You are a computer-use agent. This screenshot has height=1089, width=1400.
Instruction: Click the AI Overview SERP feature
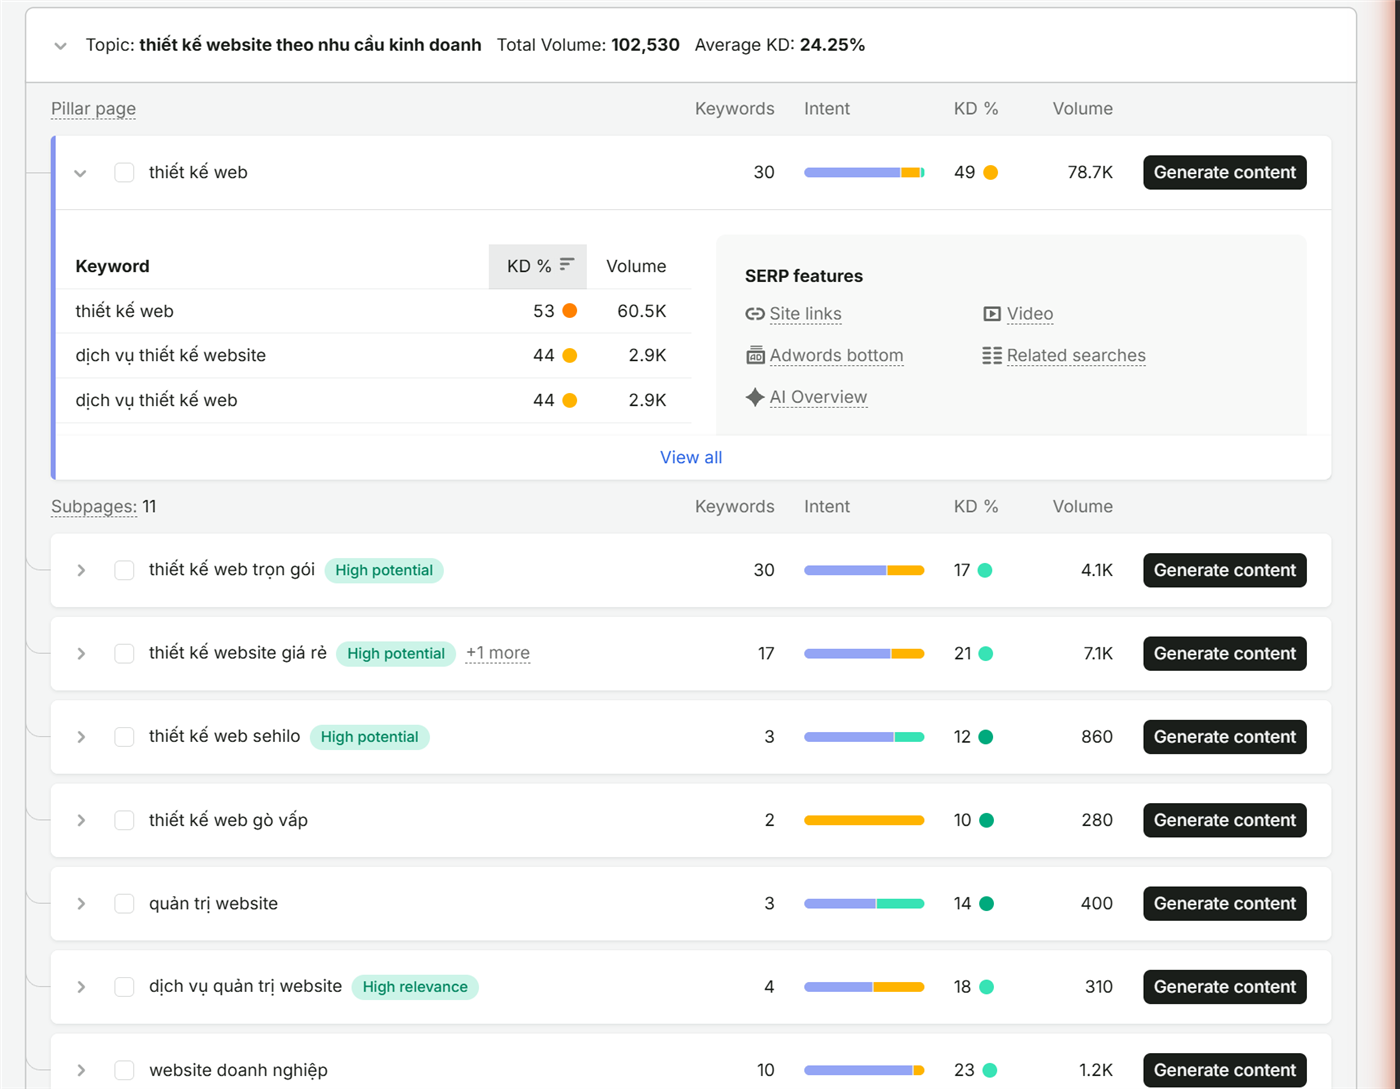click(x=818, y=397)
